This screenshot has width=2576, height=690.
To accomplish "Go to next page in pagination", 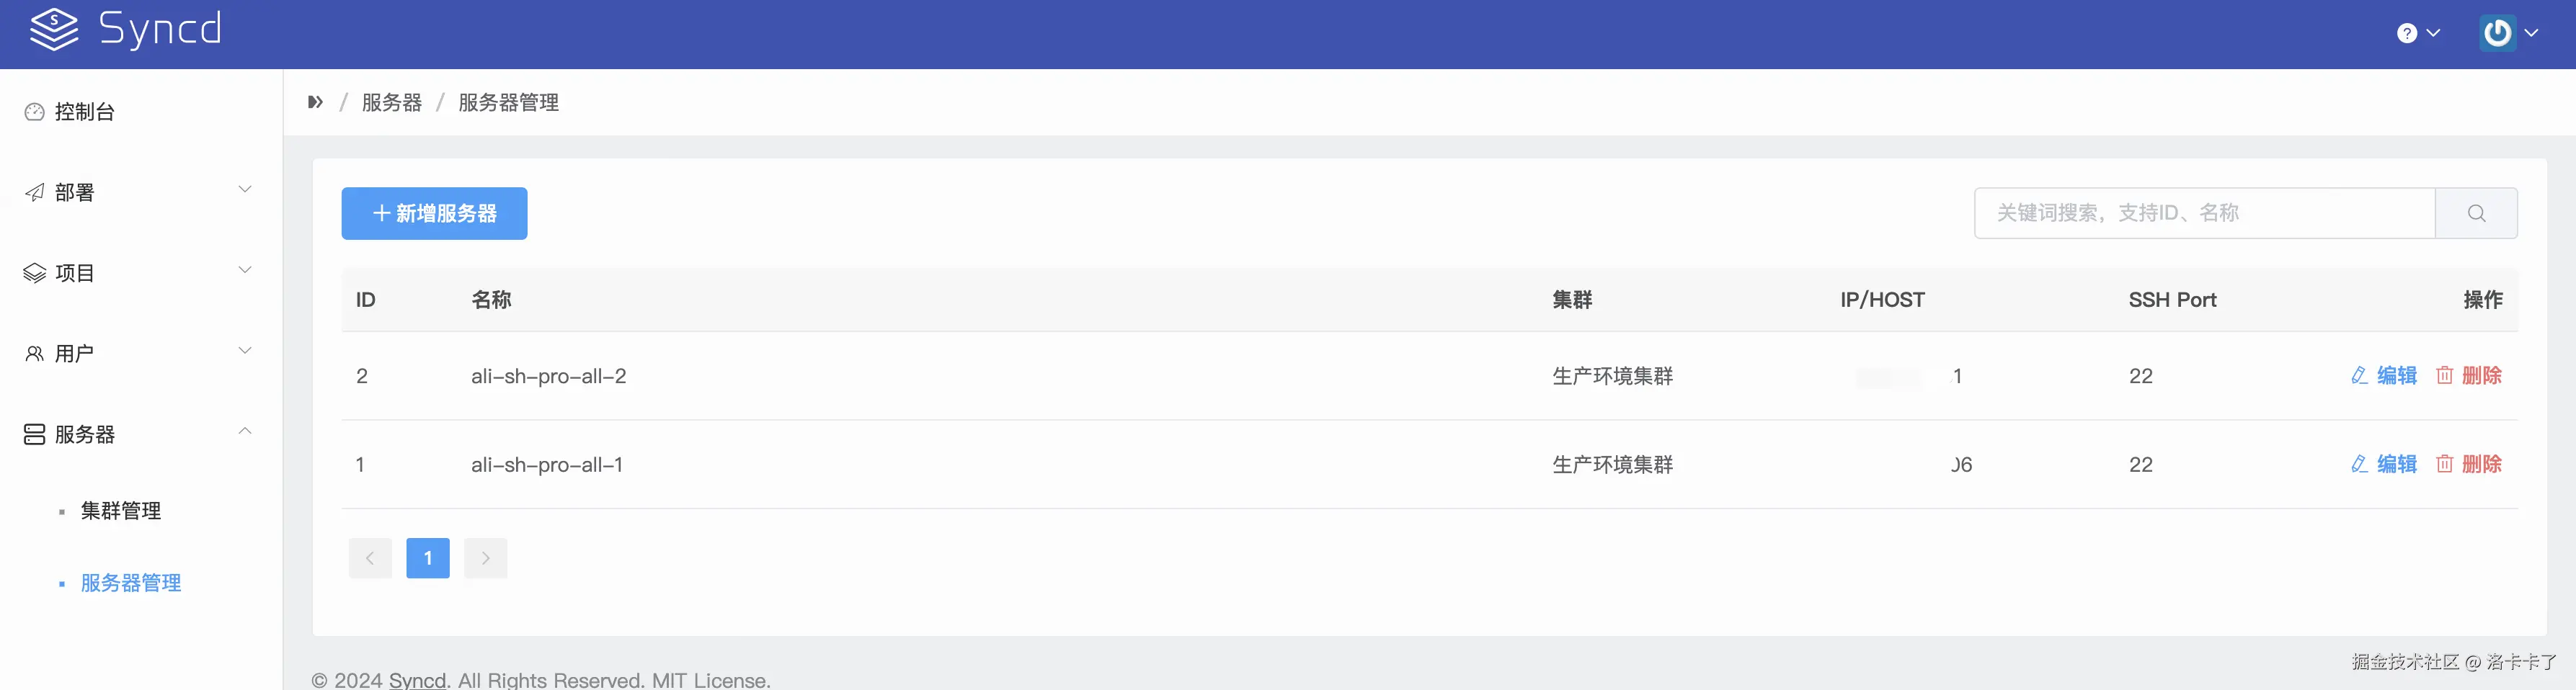I will [x=485, y=558].
